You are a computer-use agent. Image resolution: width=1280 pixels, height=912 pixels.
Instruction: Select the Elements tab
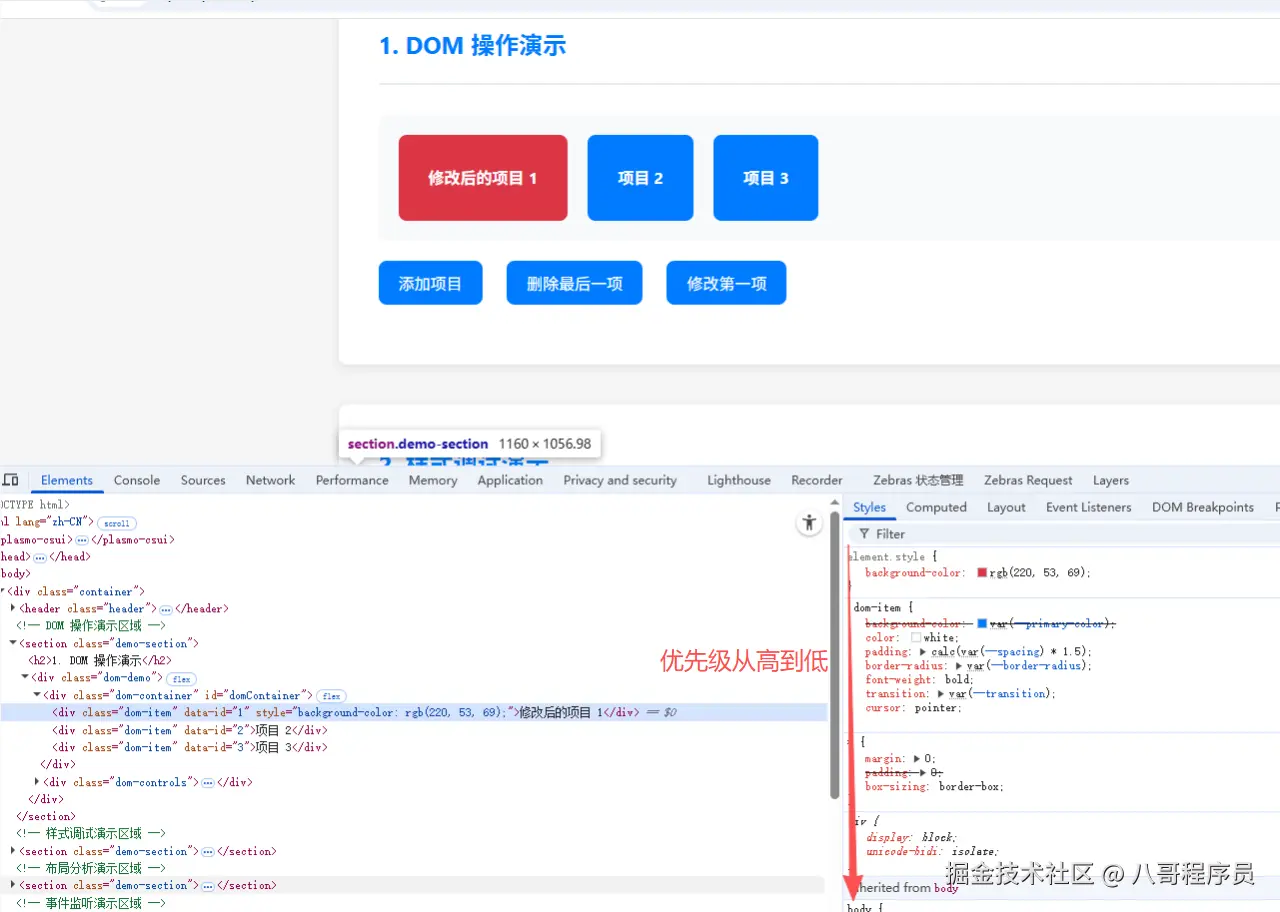click(67, 480)
